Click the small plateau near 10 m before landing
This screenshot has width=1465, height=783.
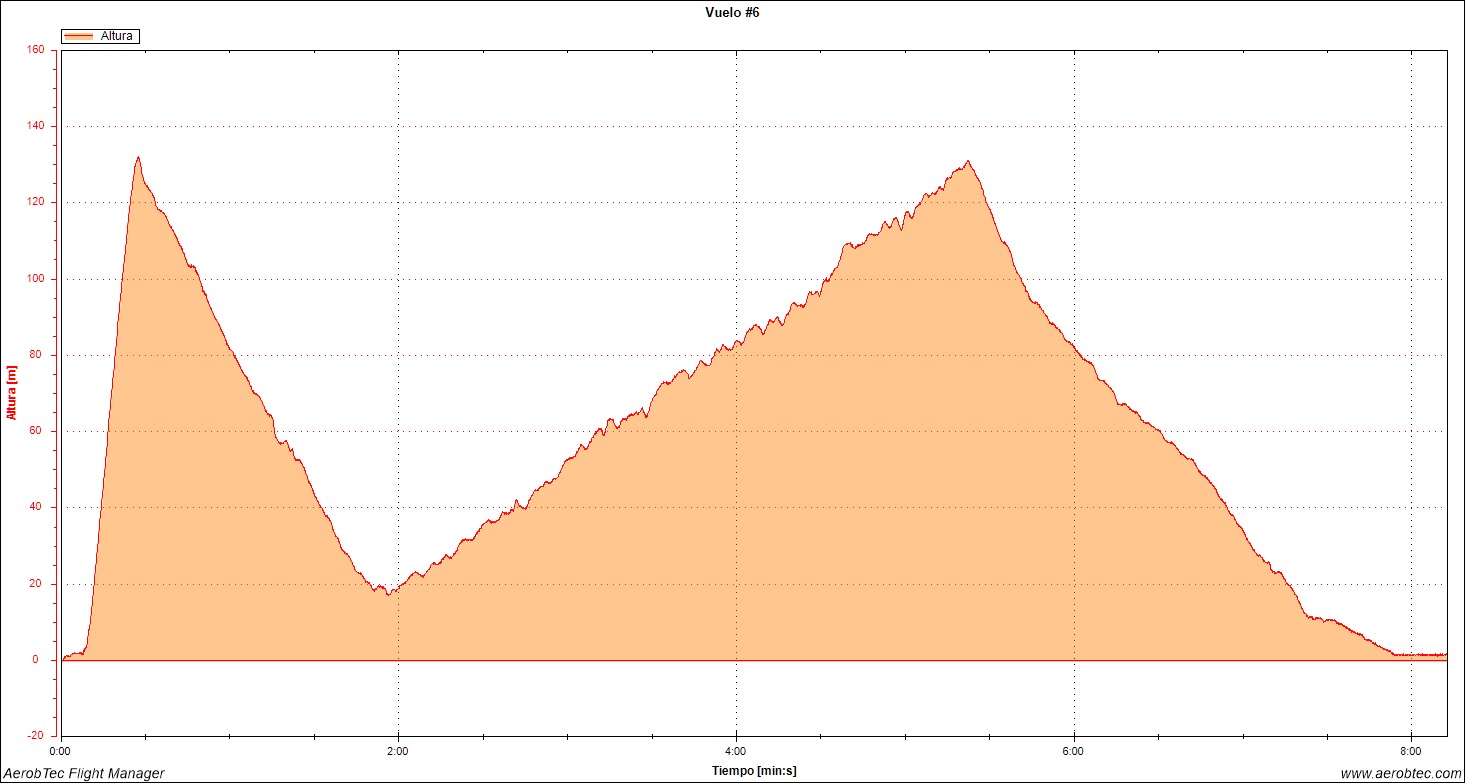coord(1325,620)
